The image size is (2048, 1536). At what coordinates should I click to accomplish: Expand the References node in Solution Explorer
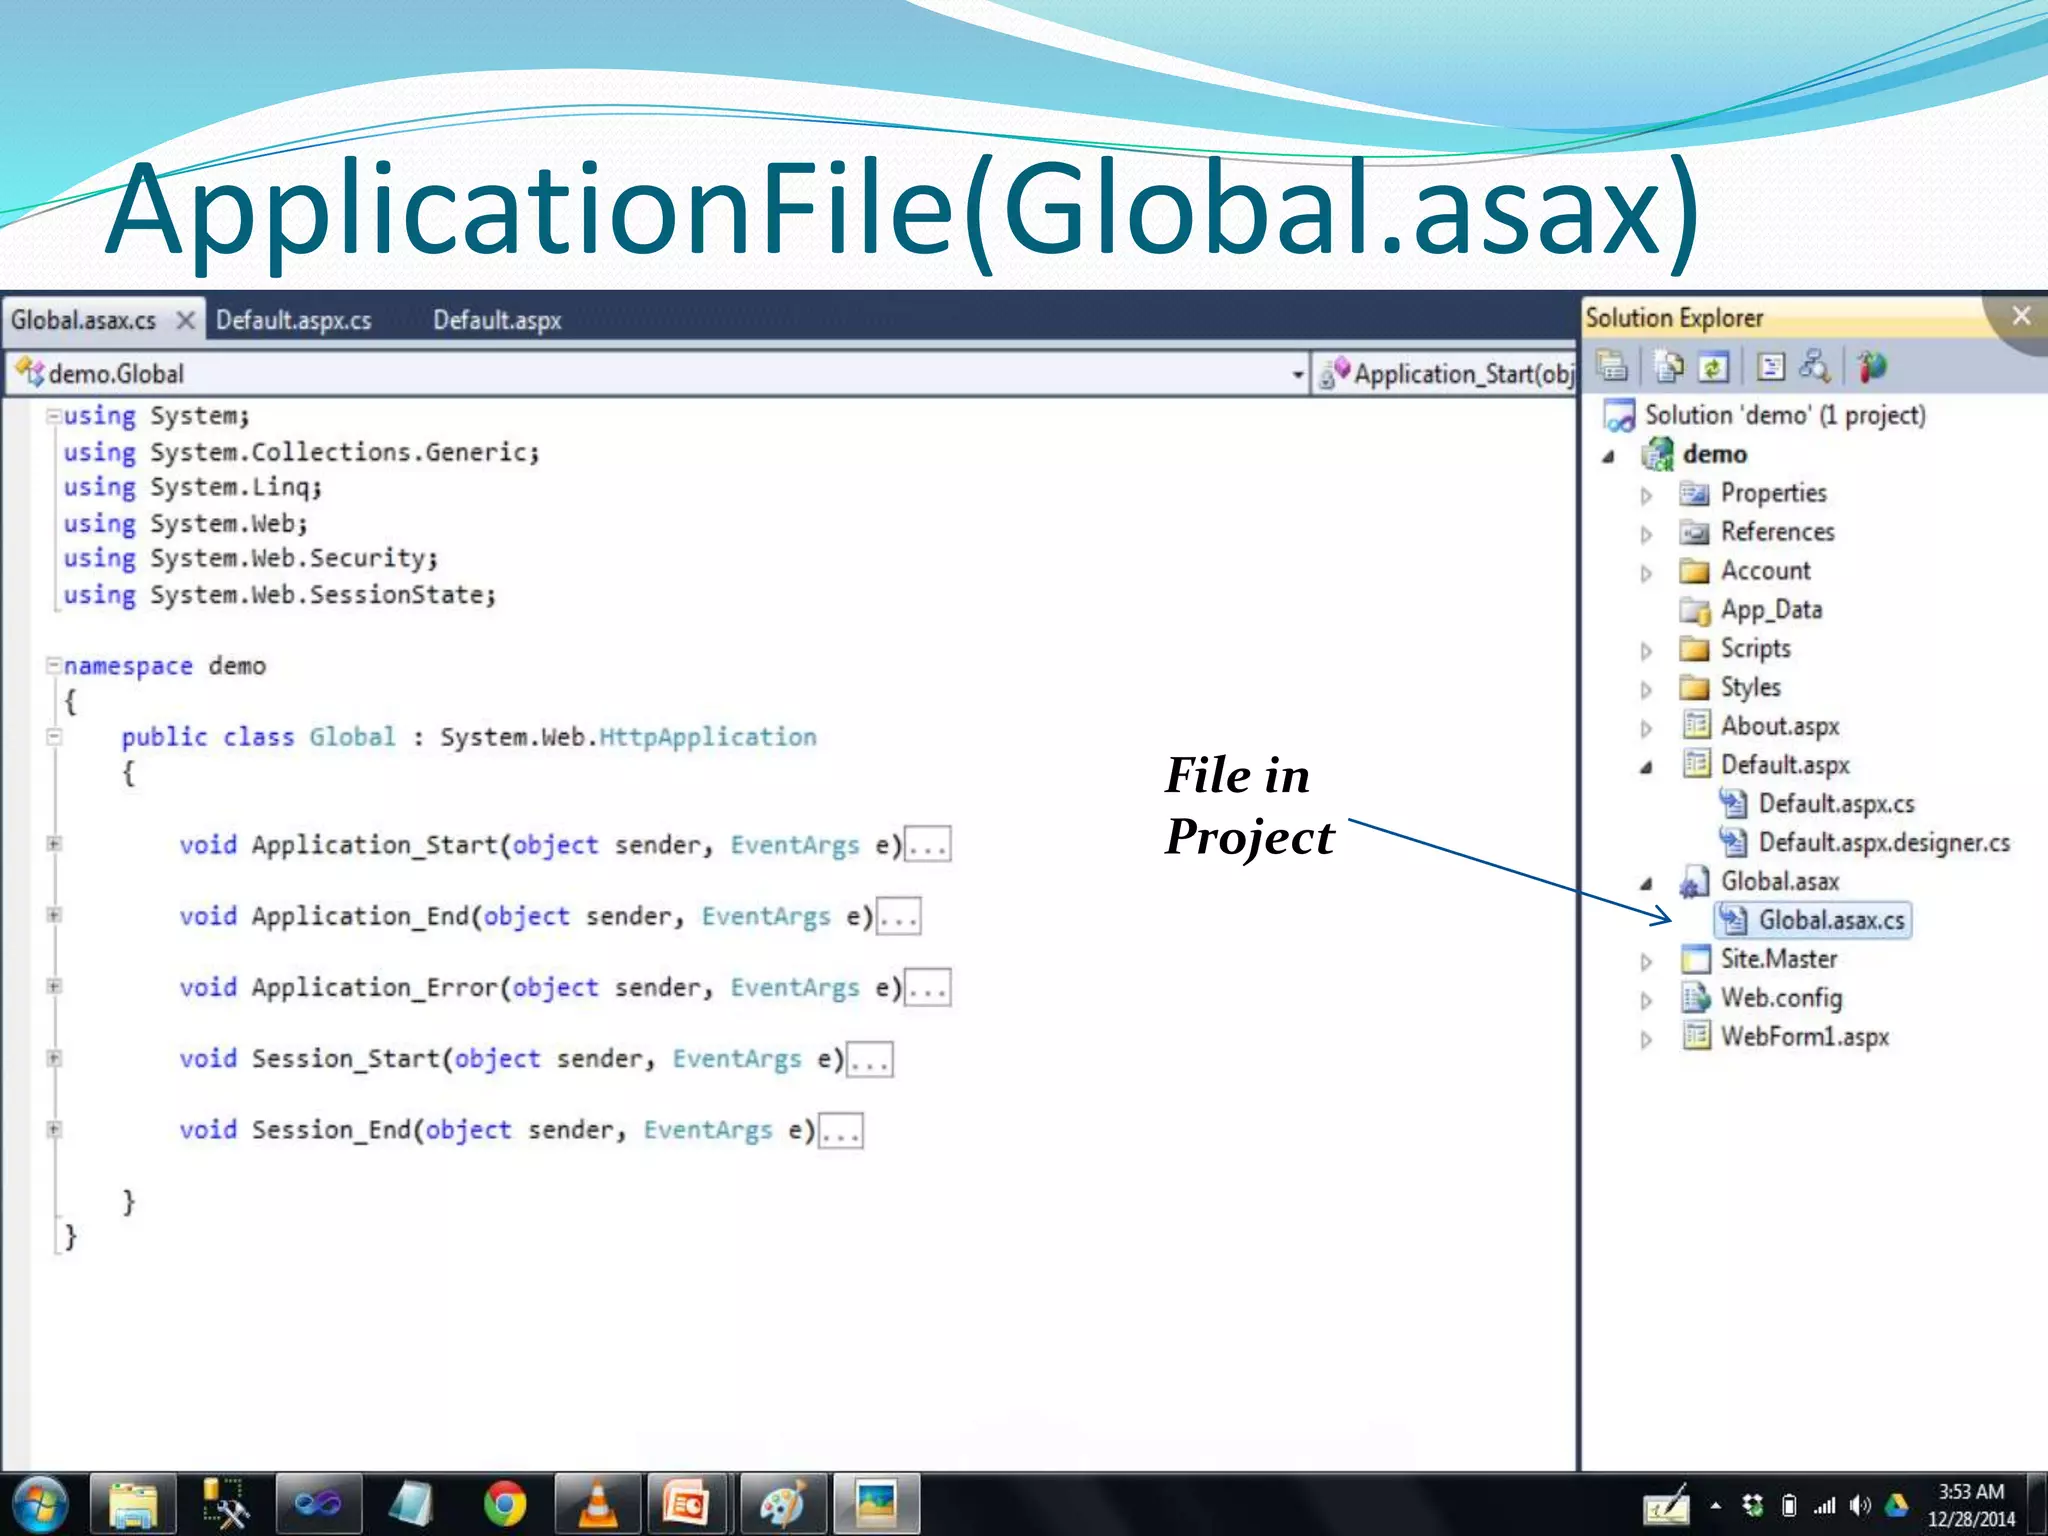pos(1646,534)
